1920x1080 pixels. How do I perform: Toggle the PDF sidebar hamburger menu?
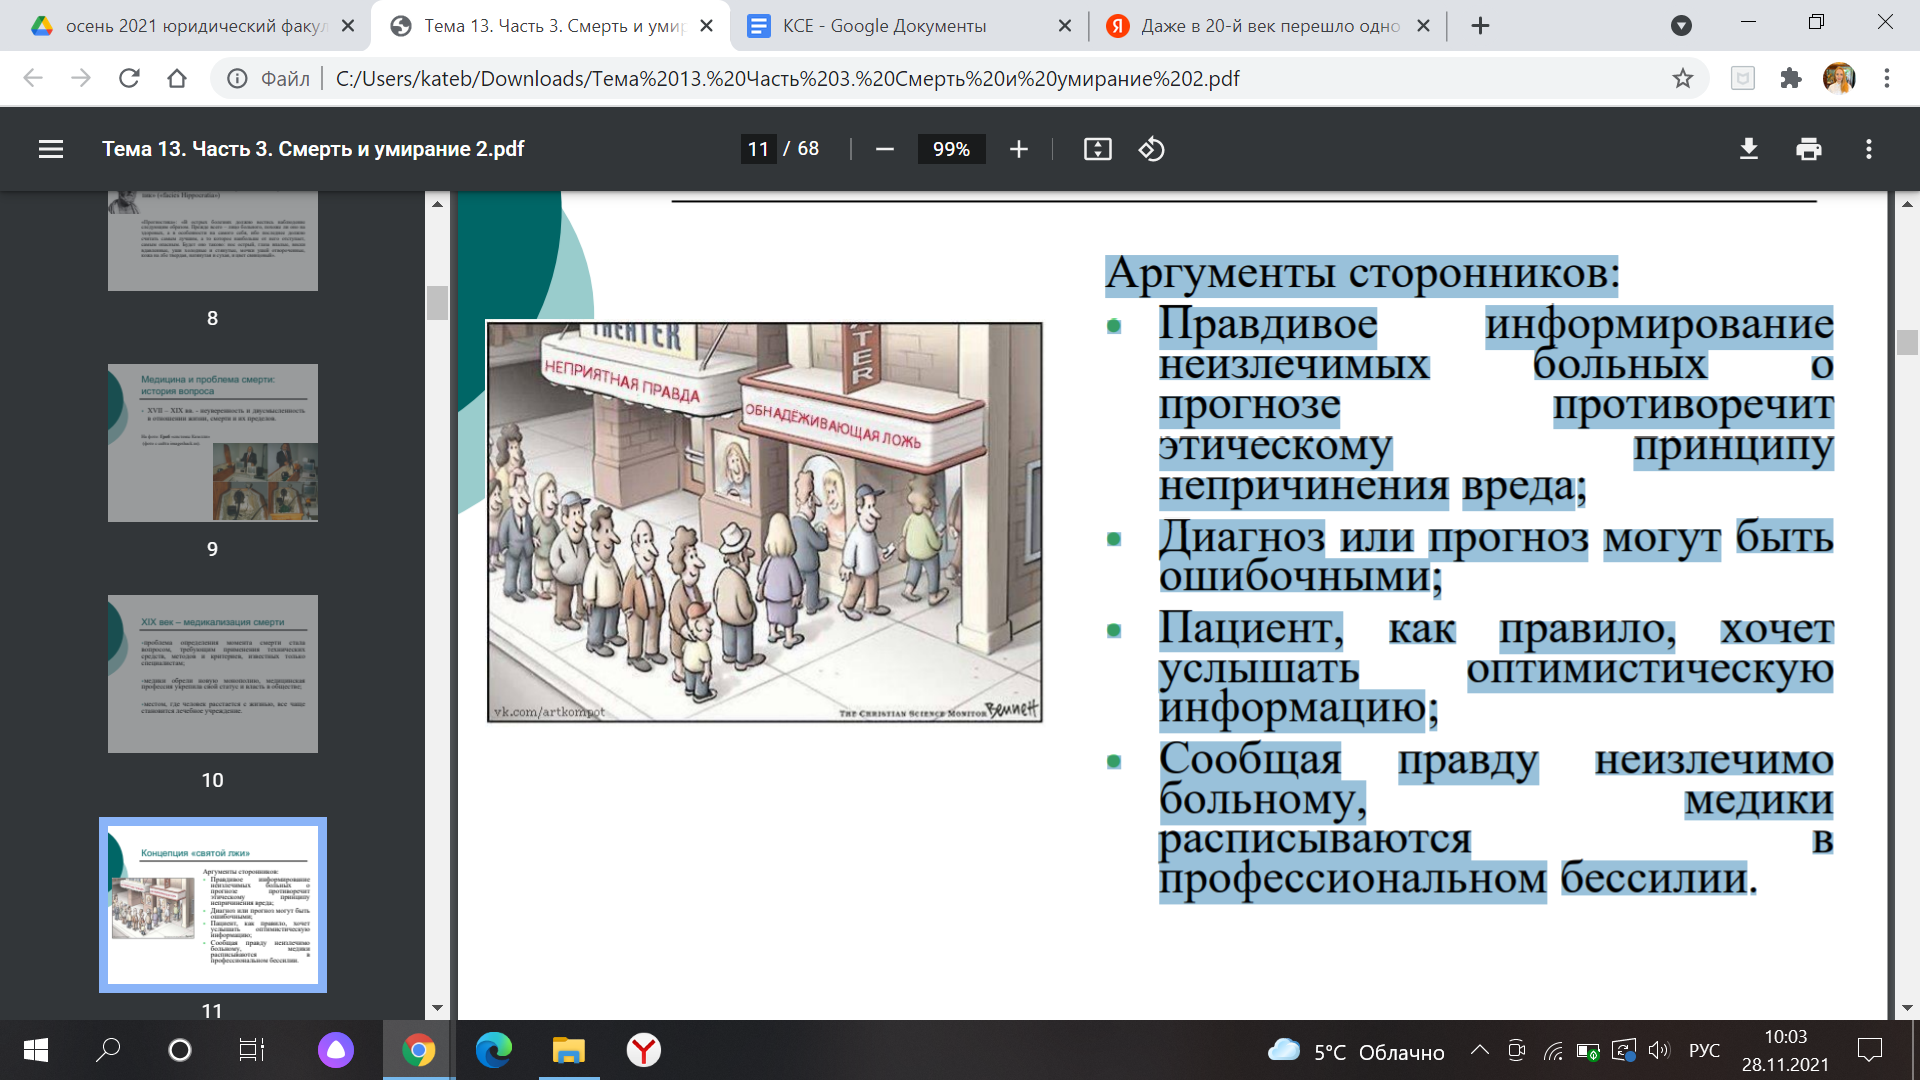coord(51,149)
